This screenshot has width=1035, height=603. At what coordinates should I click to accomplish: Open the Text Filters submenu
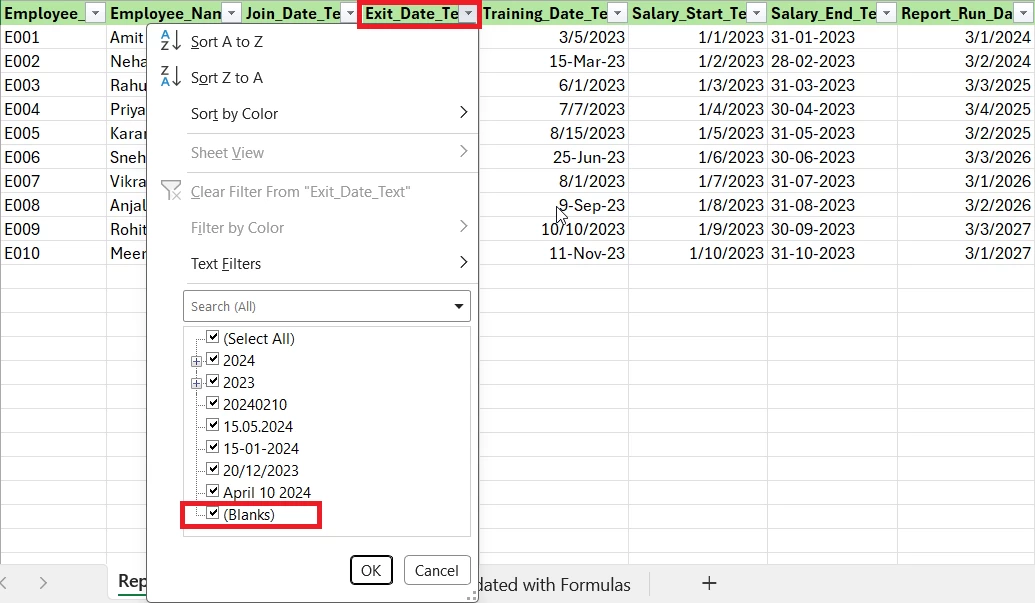(x=313, y=263)
